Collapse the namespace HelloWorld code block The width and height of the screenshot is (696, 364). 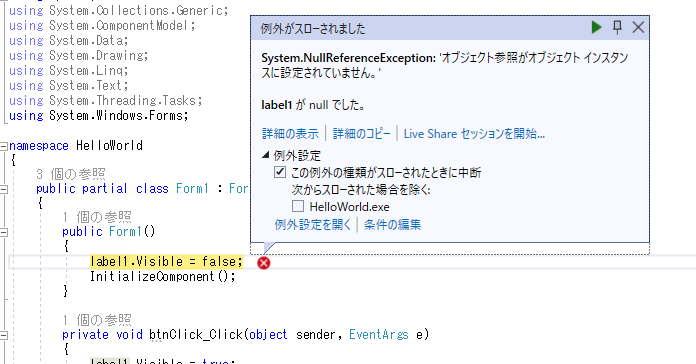[4, 146]
